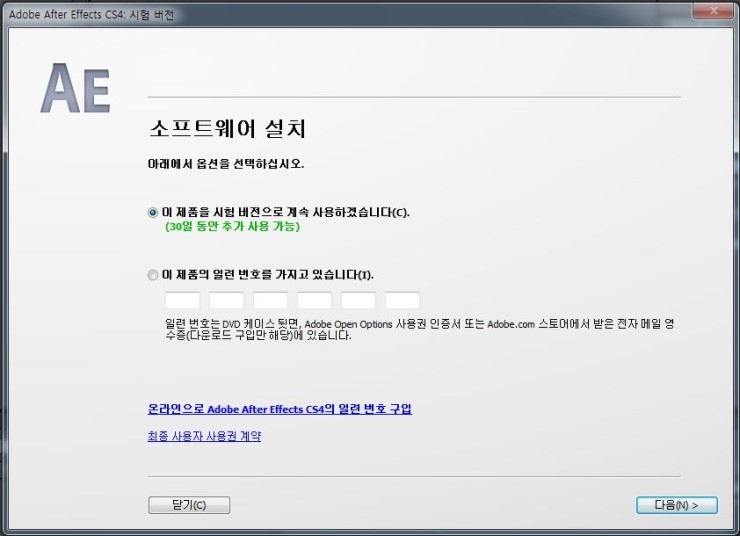The width and height of the screenshot is (740, 536).
Task: Click the sixth serial number field
Action: 402,300
